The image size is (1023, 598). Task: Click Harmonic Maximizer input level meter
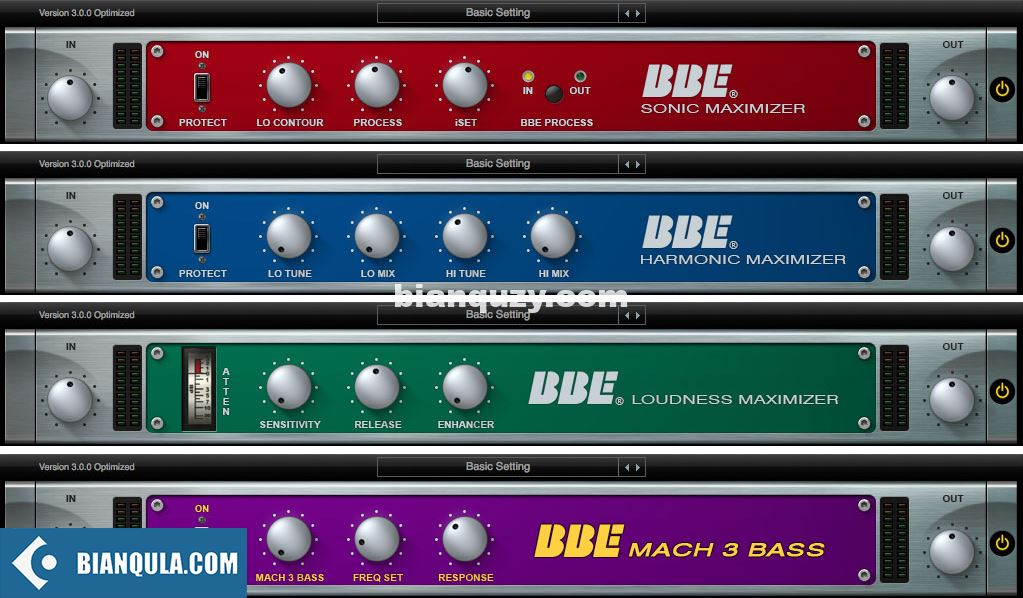pyautogui.click(x=127, y=237)
